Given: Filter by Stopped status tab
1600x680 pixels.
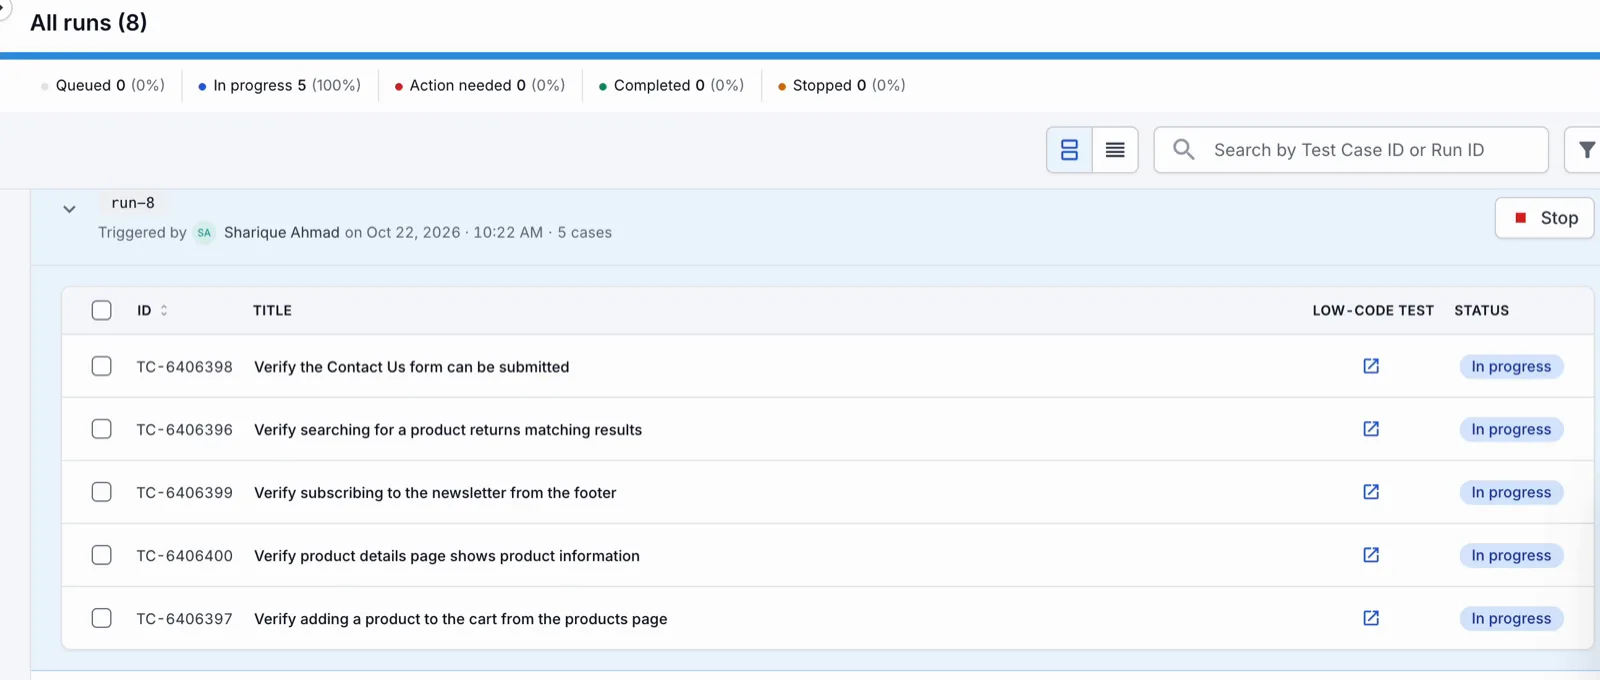Looking at the screenshot, I should 842,85.
